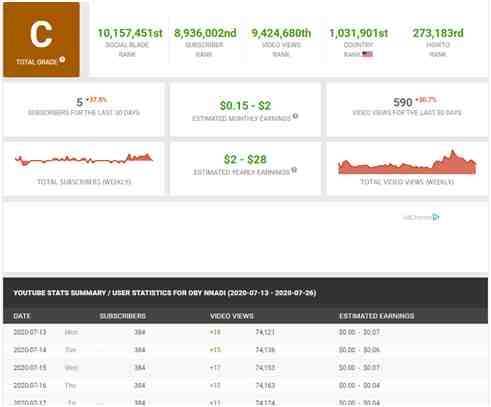491x407 pixels.
Task: Click the AdChoices icon
Action: pyautogui.click(x=436, y=217)
